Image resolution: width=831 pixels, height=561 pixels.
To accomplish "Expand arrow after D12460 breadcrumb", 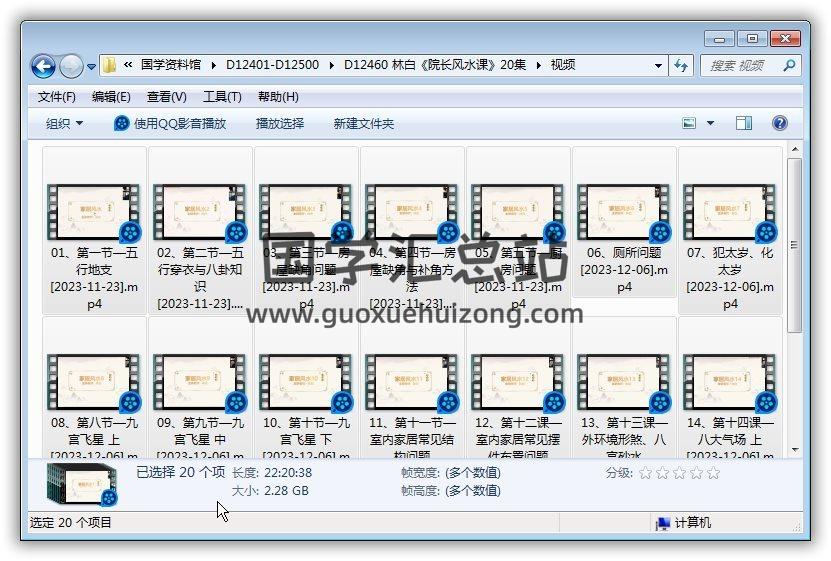I will click(538, 65).
